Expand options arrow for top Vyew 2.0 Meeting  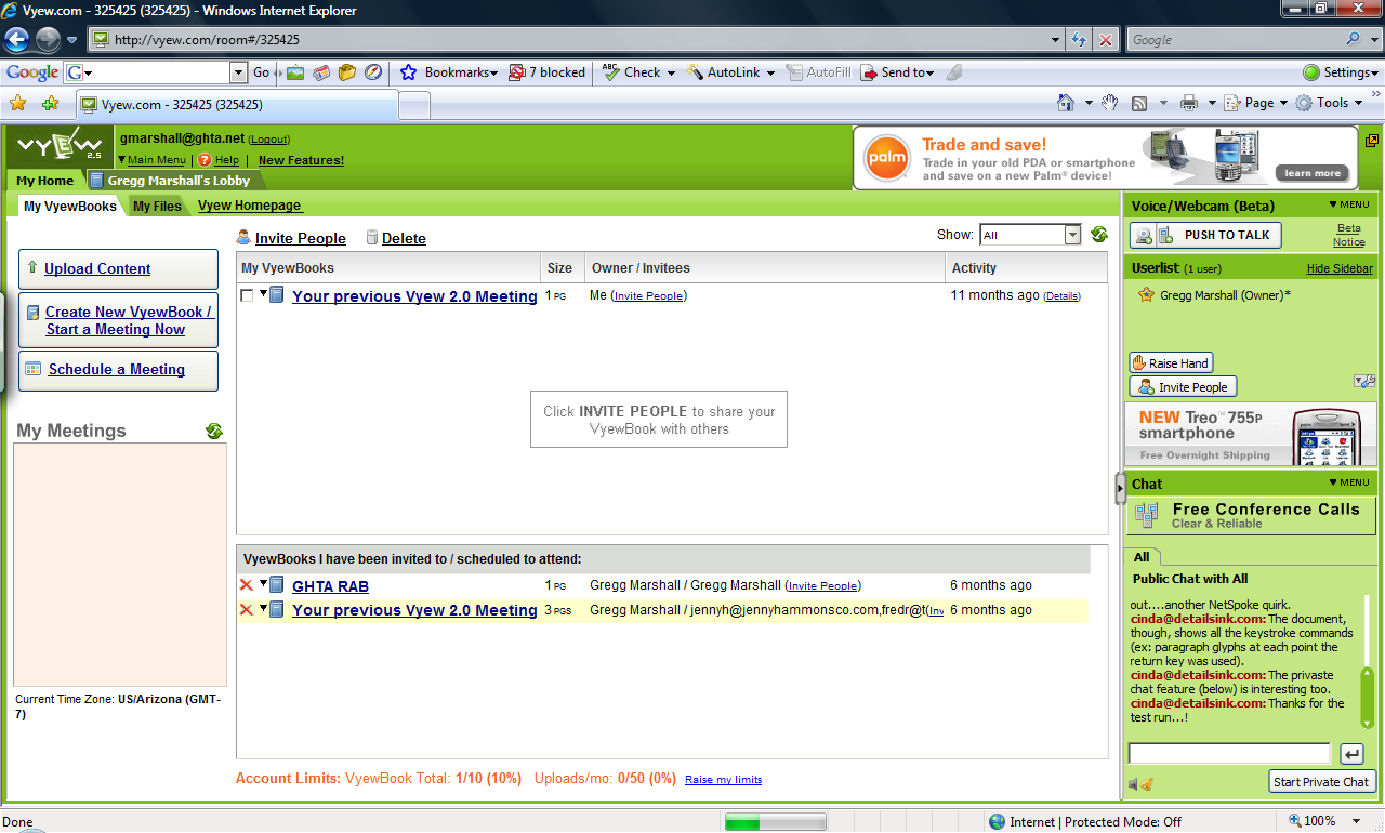263,294
